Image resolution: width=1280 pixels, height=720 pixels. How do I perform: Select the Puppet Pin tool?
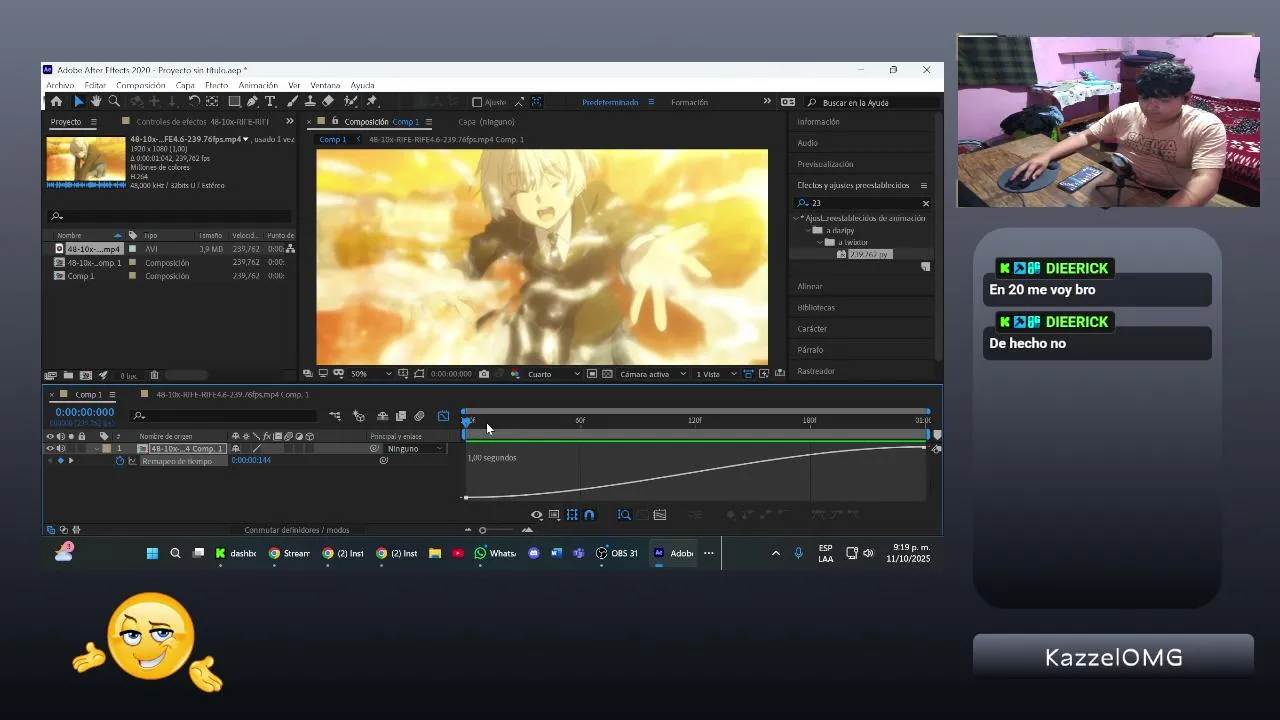[x=372, y=102]
